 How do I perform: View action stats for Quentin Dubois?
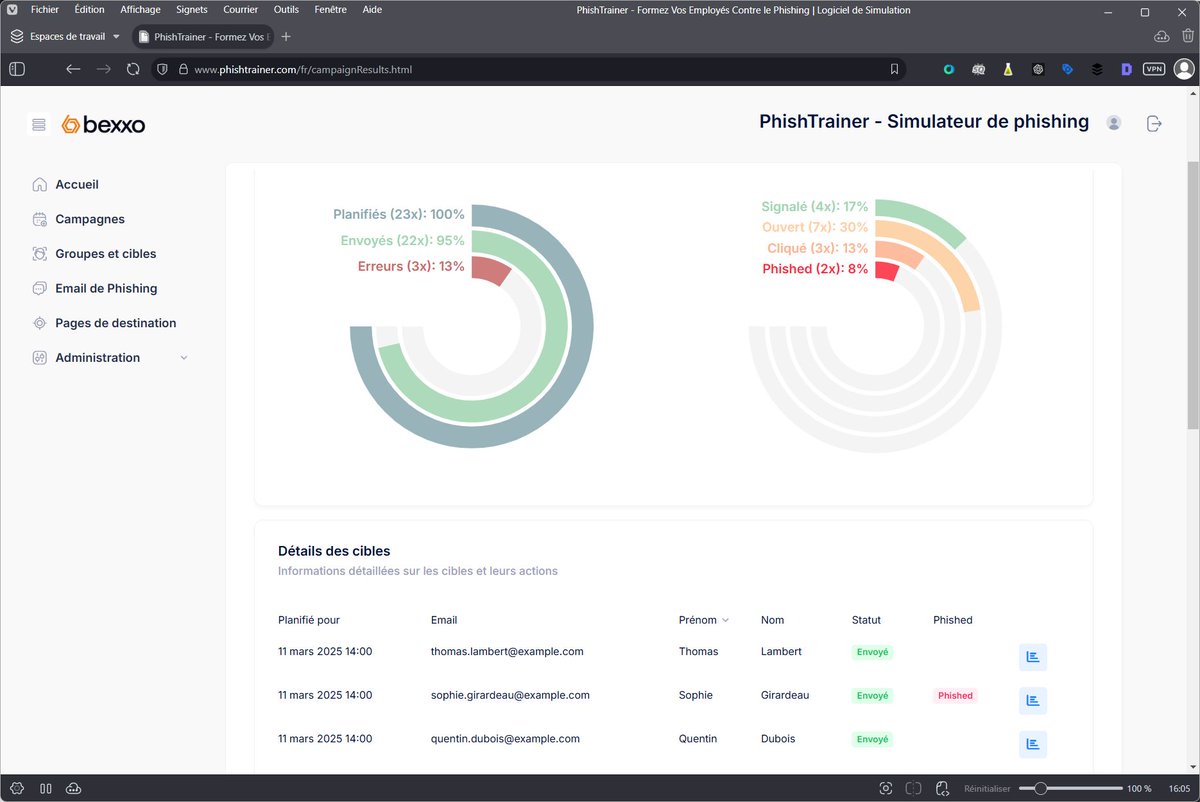pos(1033,745)
